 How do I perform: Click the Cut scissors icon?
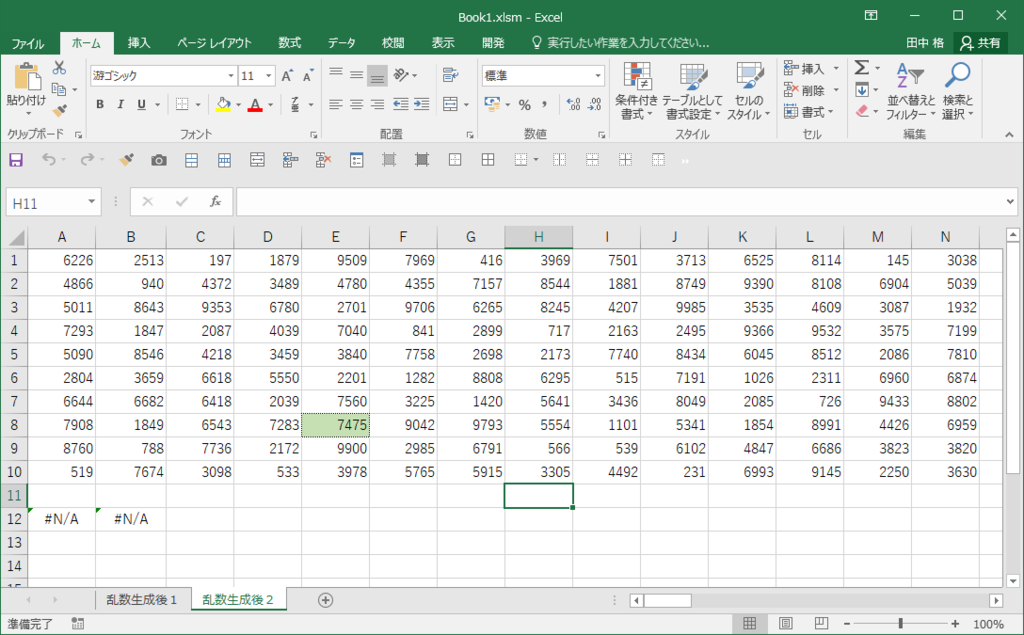59,68
